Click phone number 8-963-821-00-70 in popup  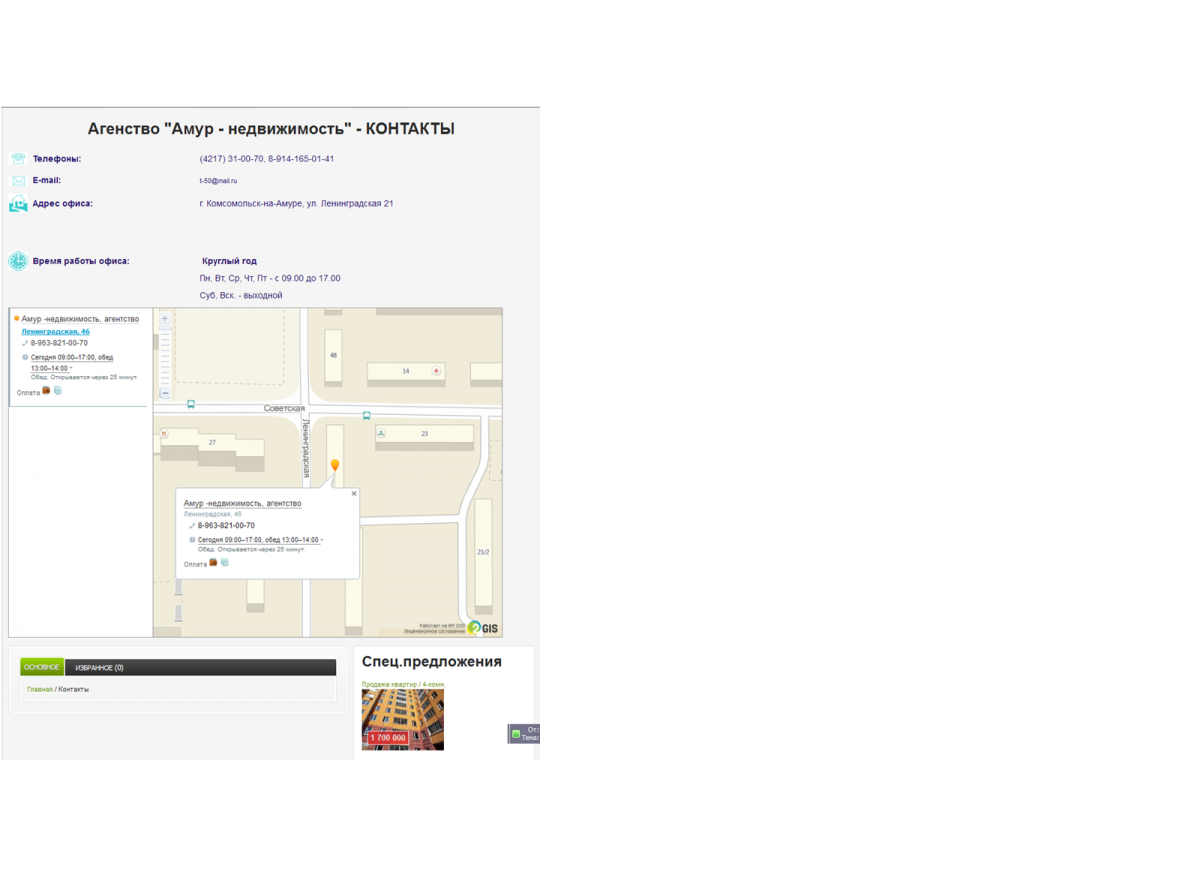coord(226,525)
